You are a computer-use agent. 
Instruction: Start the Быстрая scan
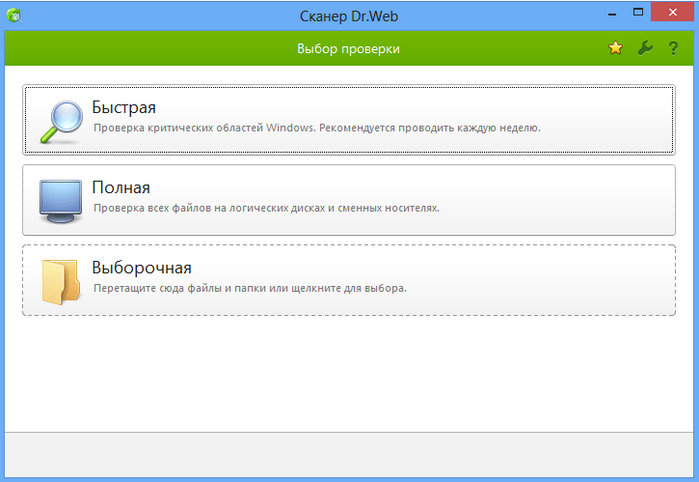[x=349, y=120]
